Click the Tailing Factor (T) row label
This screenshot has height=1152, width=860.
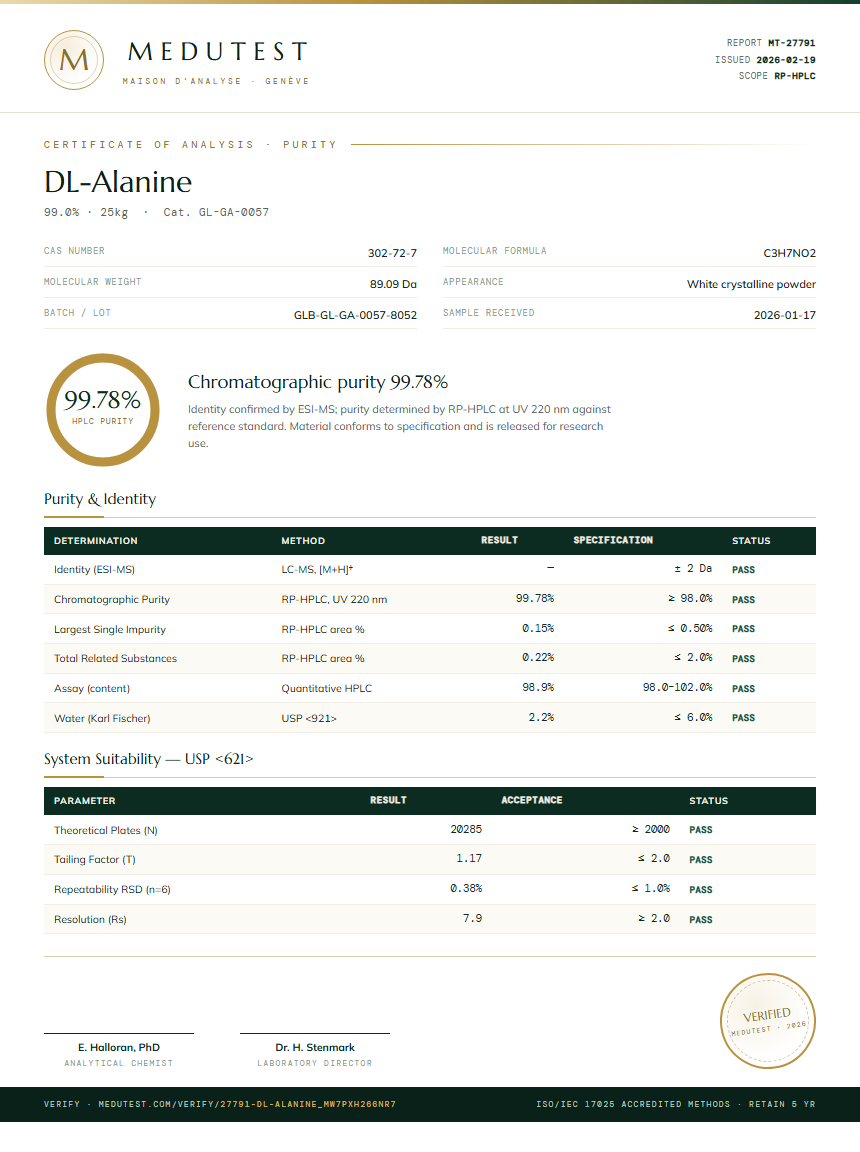95,860
